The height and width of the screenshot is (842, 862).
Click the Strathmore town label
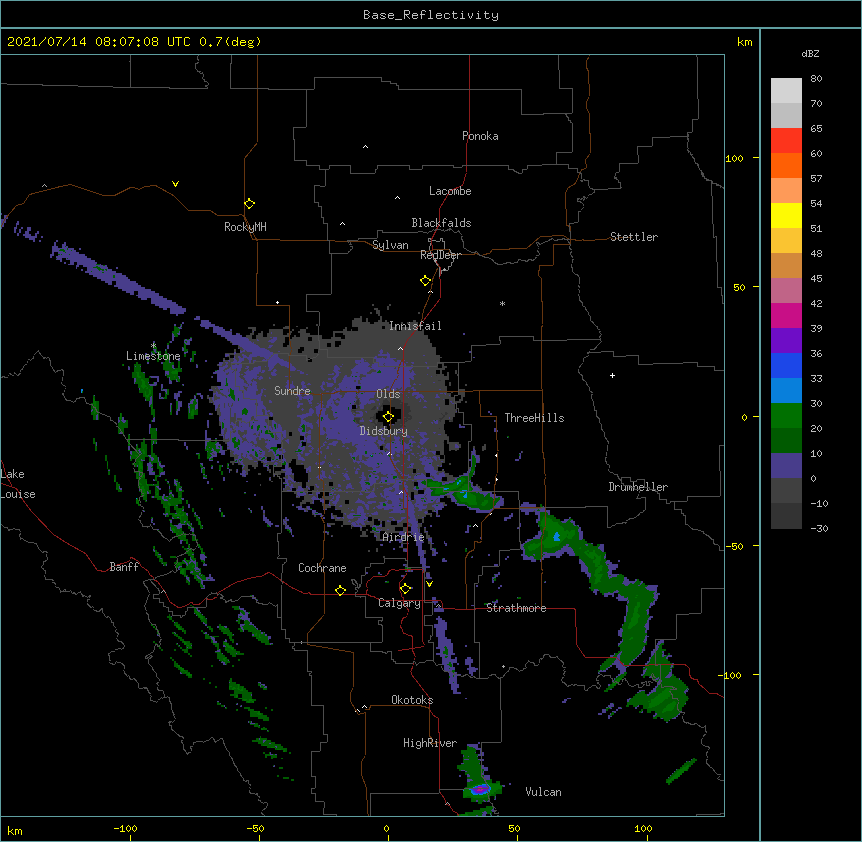[516, 608]
